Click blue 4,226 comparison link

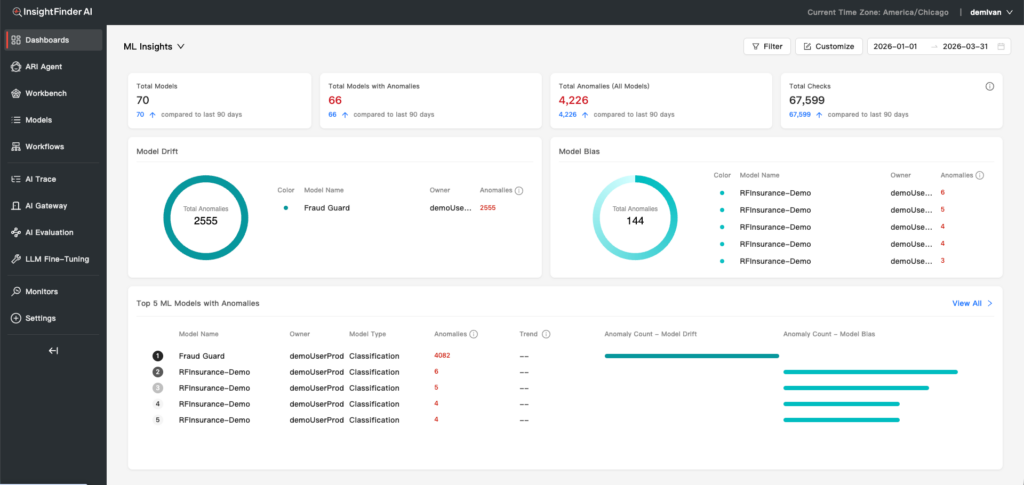(x=568, y=115)
